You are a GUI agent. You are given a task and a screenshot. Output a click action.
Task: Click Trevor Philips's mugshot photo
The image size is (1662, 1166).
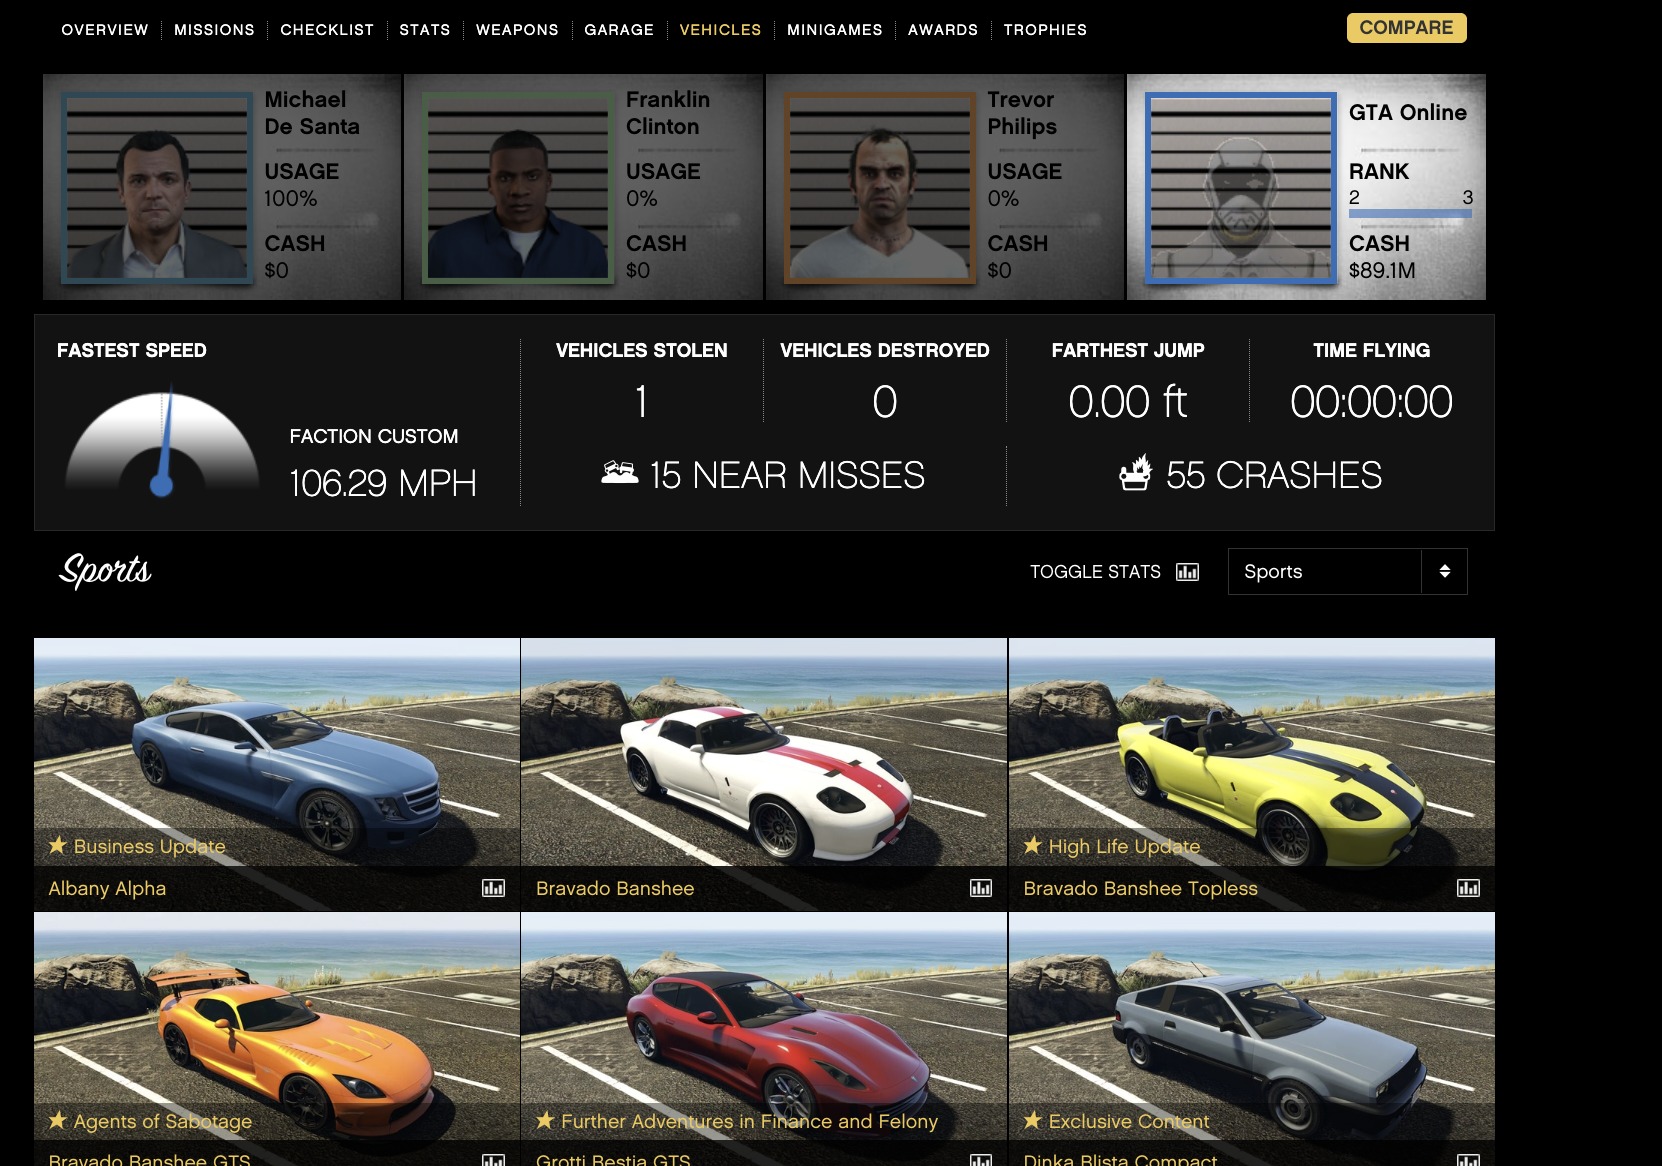click(x=880, y=187)
